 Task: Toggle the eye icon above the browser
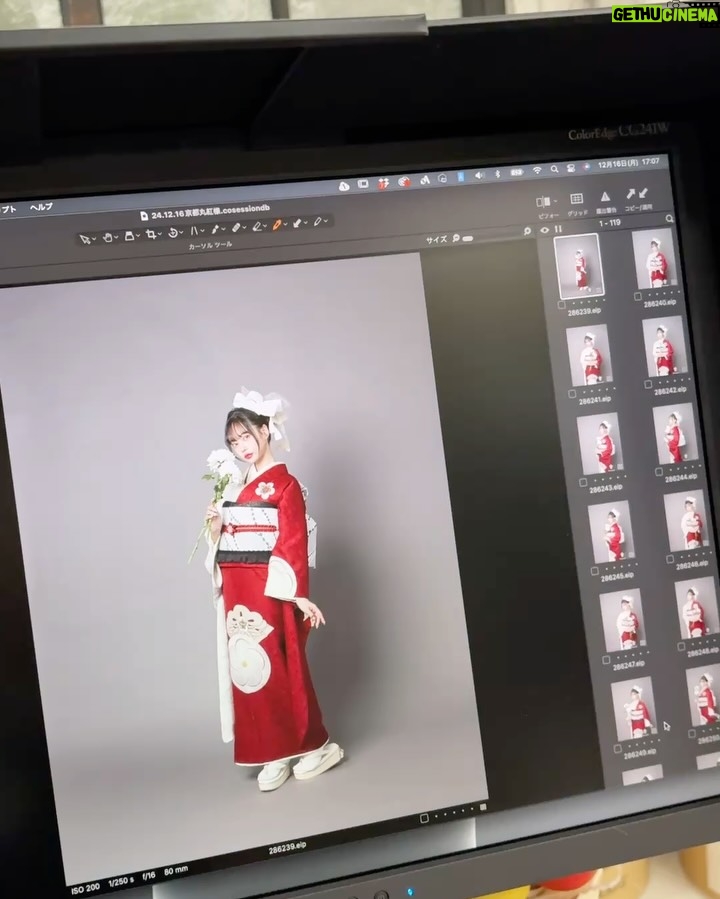point(545,230)
